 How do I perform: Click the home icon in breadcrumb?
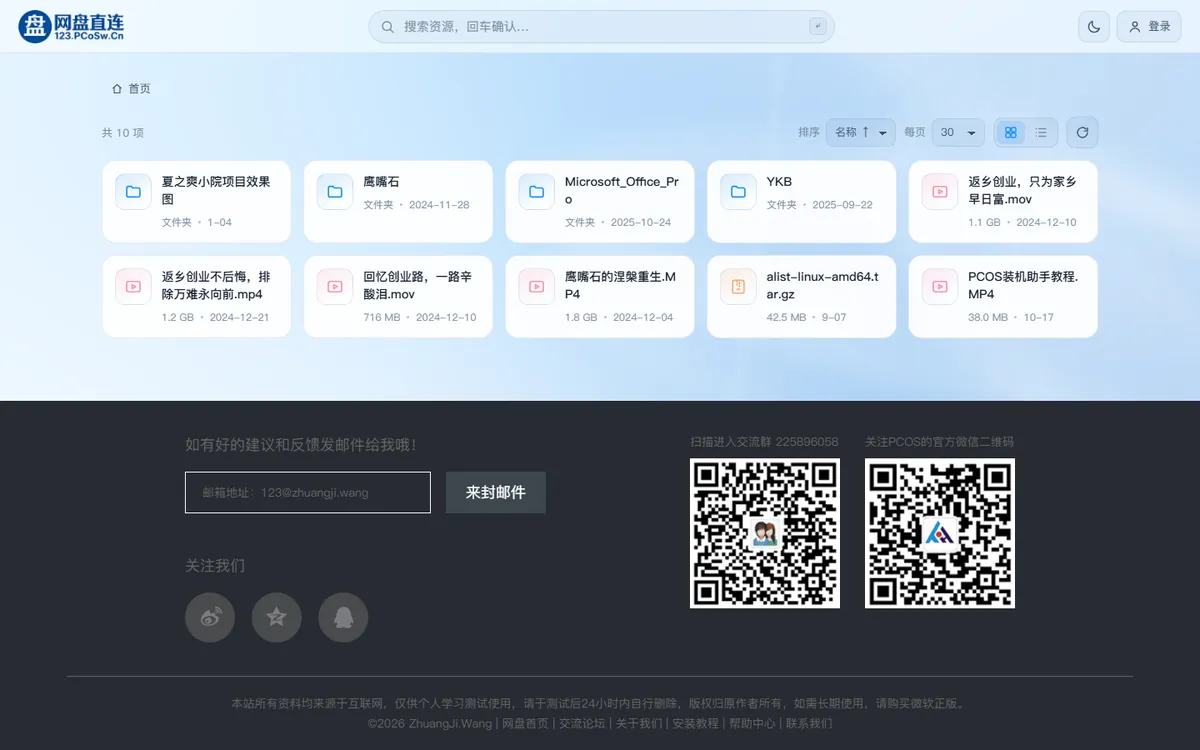point(117,89)
